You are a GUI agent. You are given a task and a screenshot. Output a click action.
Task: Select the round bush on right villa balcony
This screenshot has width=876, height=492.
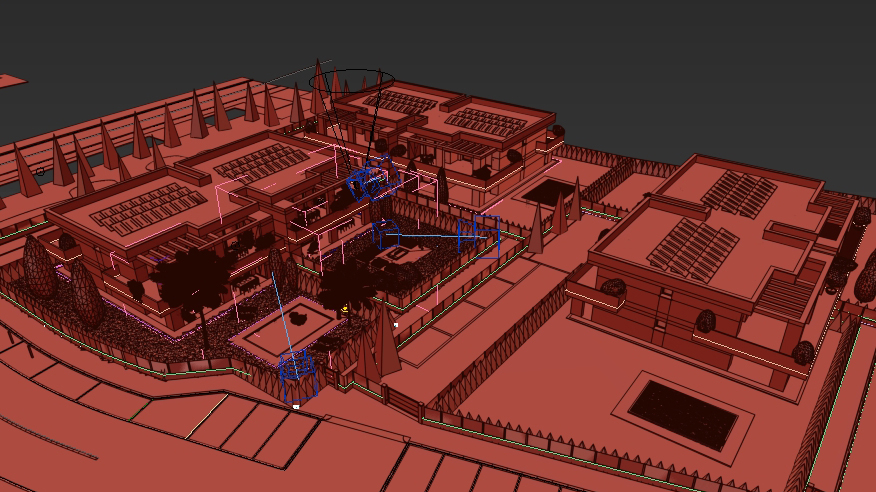tap(706, 321)
